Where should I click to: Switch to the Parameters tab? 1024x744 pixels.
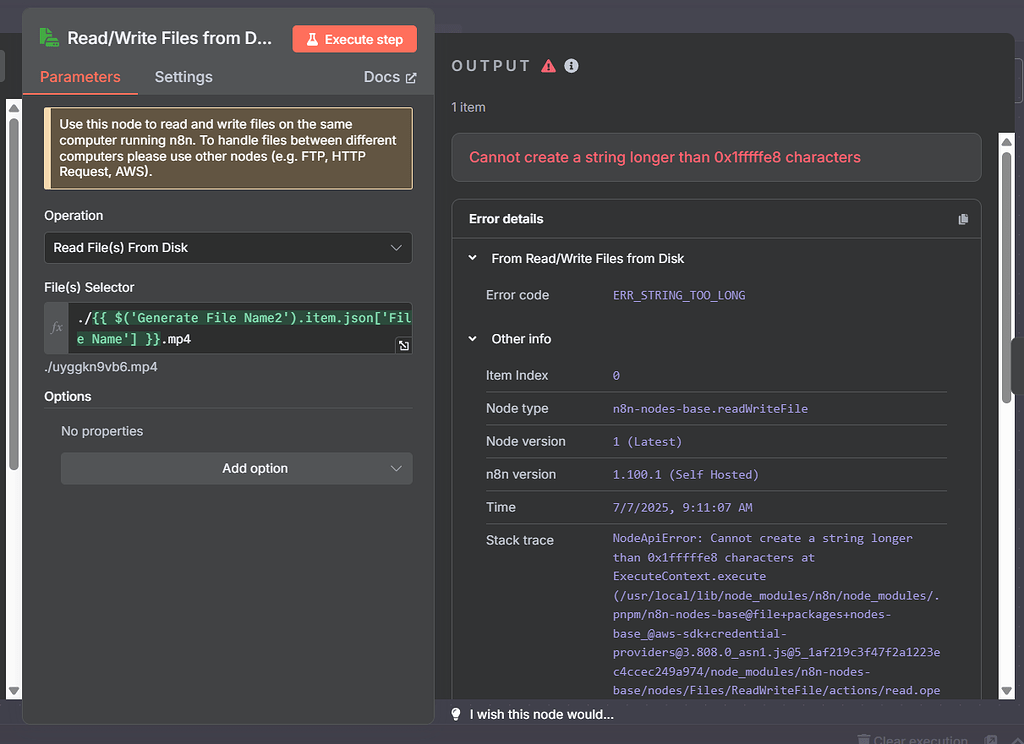tap(80, 77)
